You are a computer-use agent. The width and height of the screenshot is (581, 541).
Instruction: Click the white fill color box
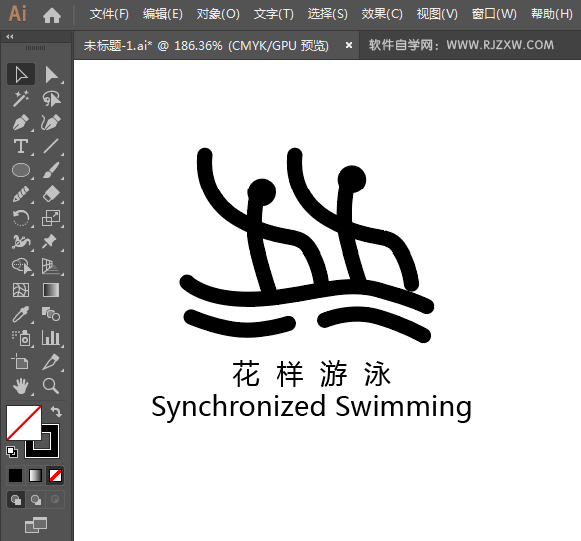coord(23,423)
